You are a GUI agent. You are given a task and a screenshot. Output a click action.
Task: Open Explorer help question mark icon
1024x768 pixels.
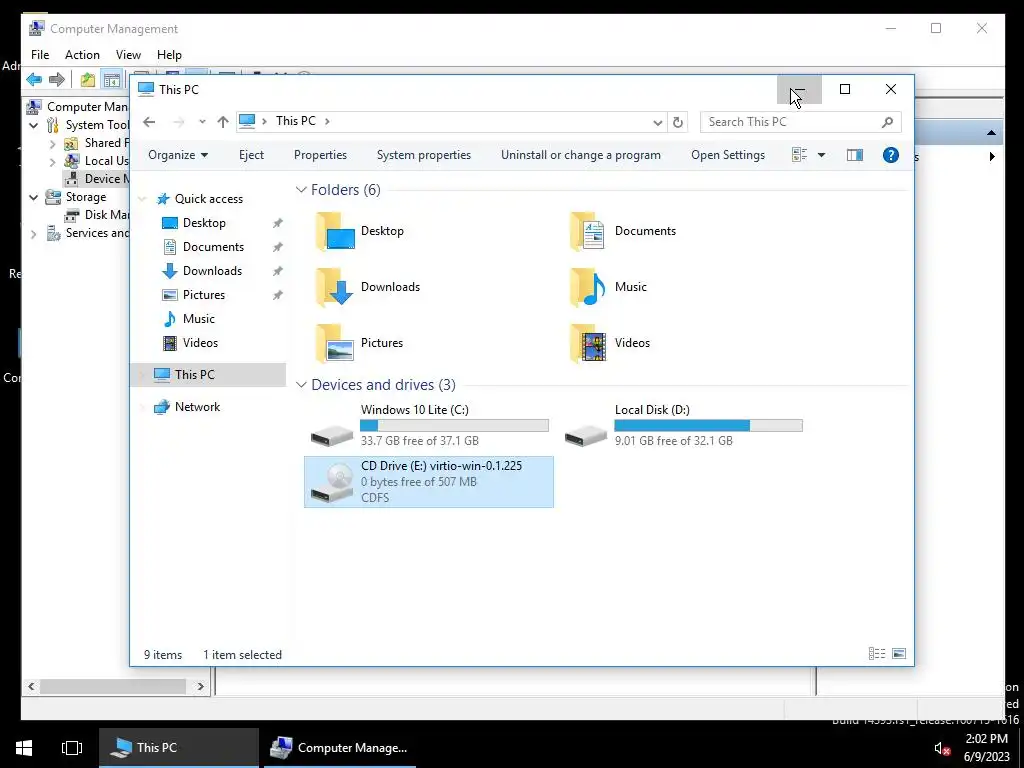click(x=891, y=155)
